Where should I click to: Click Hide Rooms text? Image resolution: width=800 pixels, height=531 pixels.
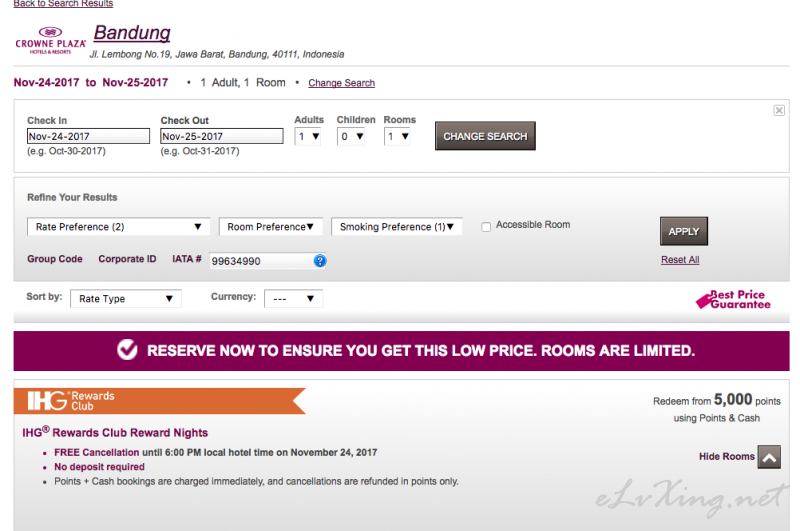coord(727,457)
